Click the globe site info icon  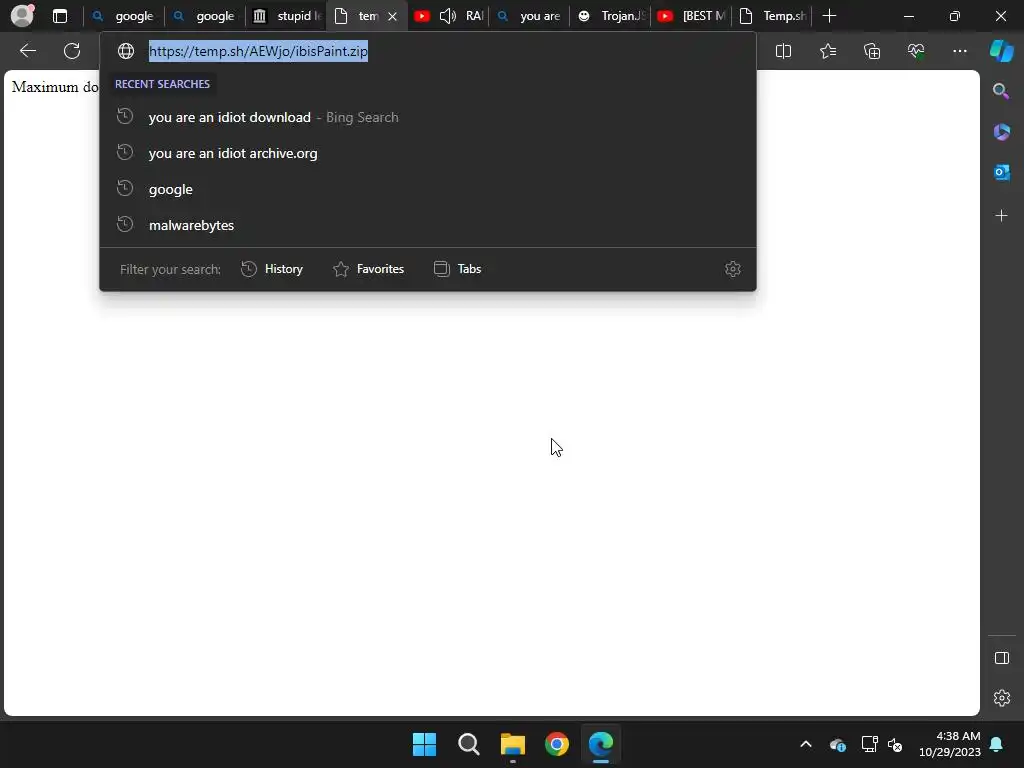[x=126, y=51]
